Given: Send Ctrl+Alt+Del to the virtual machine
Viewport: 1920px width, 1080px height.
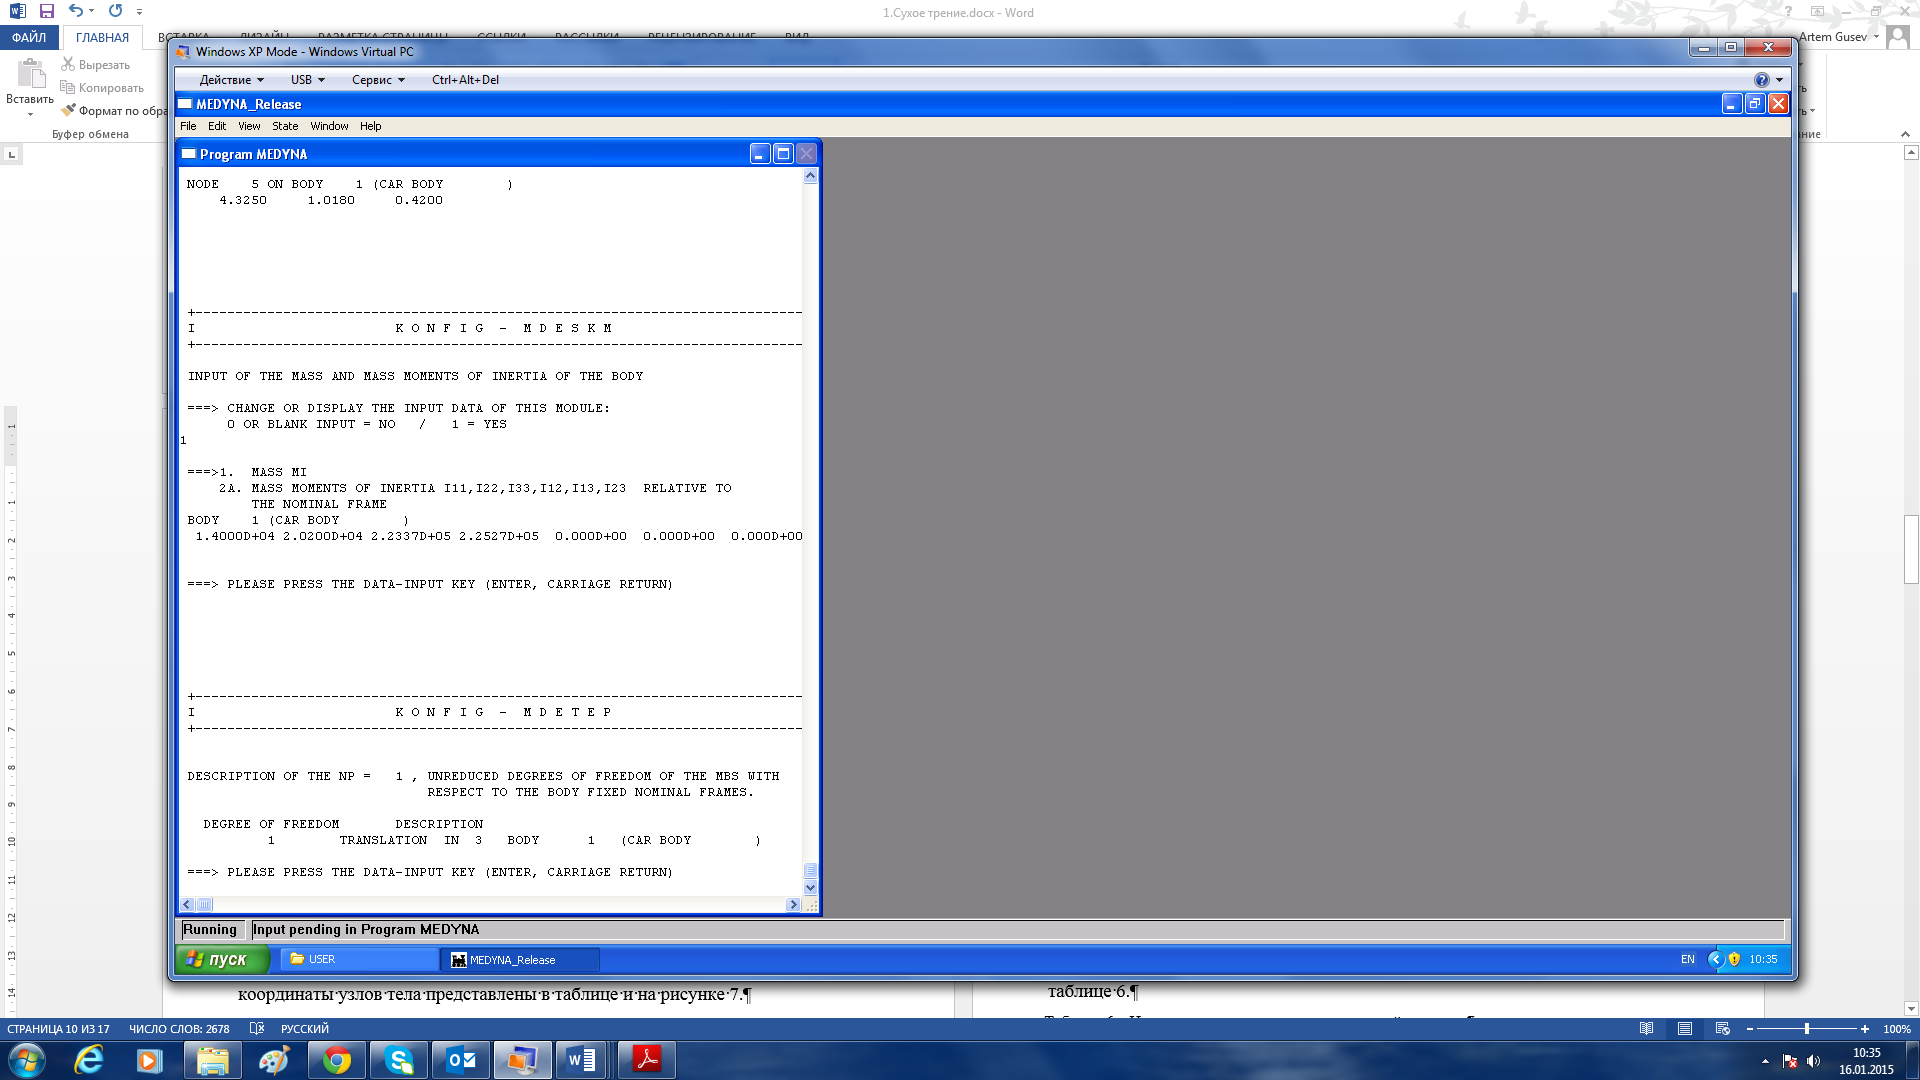Looking at the screenshot, I should click(465, 80).
